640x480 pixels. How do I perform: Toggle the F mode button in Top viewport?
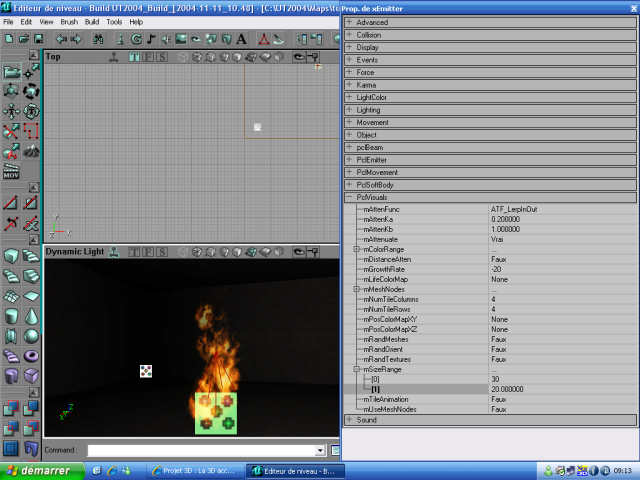(x=148, y=57)
